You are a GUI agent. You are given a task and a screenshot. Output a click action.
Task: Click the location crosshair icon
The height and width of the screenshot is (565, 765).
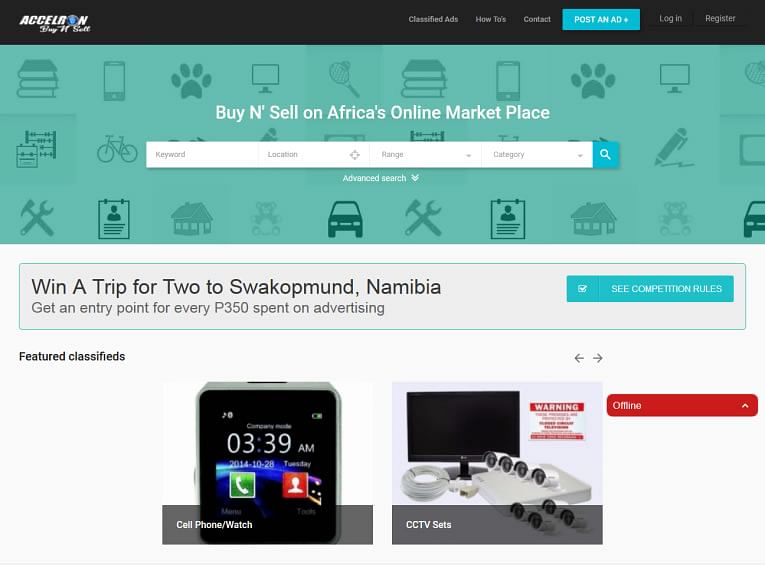point(355,155)
